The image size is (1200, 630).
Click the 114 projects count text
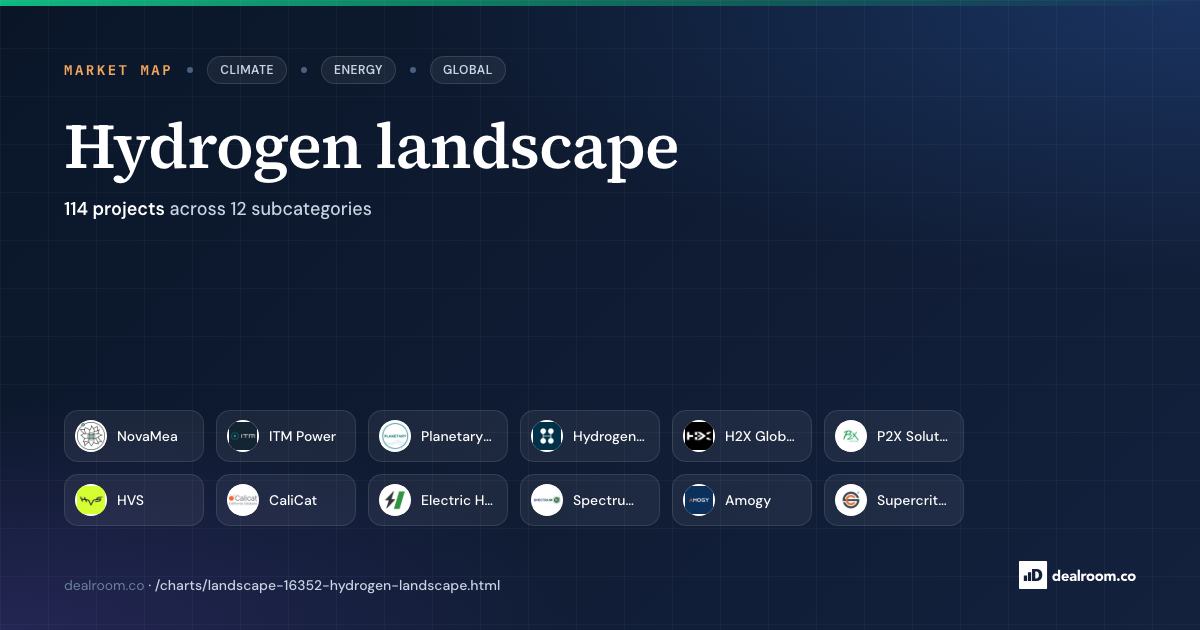[x=114, y=209]
